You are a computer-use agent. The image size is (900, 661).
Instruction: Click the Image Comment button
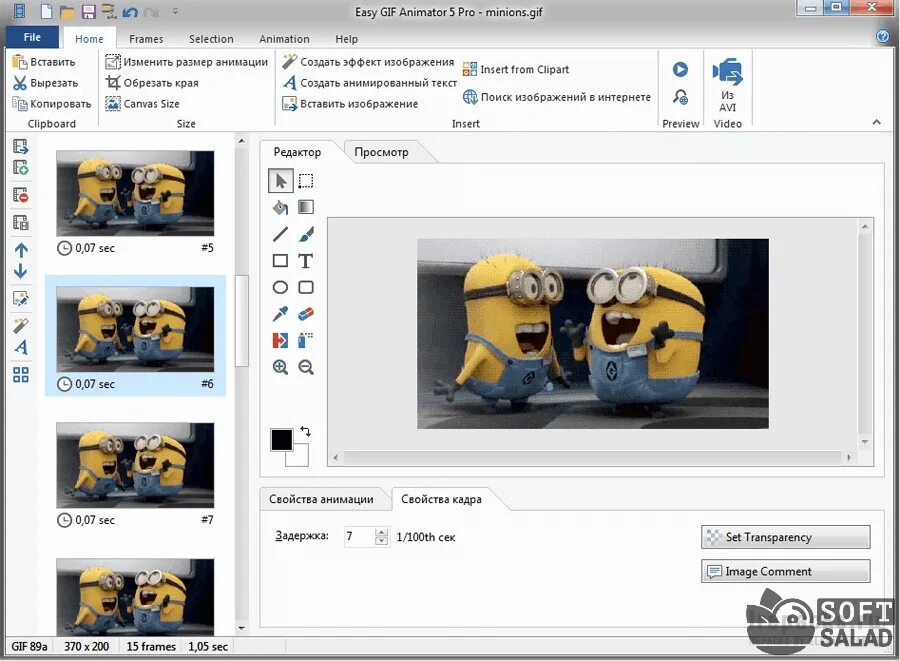(785, 571)
